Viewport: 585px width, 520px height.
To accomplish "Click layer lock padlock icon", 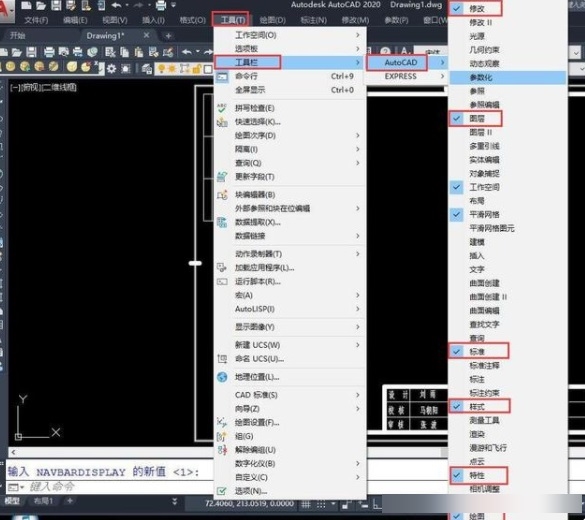I will tap(197, 69).
